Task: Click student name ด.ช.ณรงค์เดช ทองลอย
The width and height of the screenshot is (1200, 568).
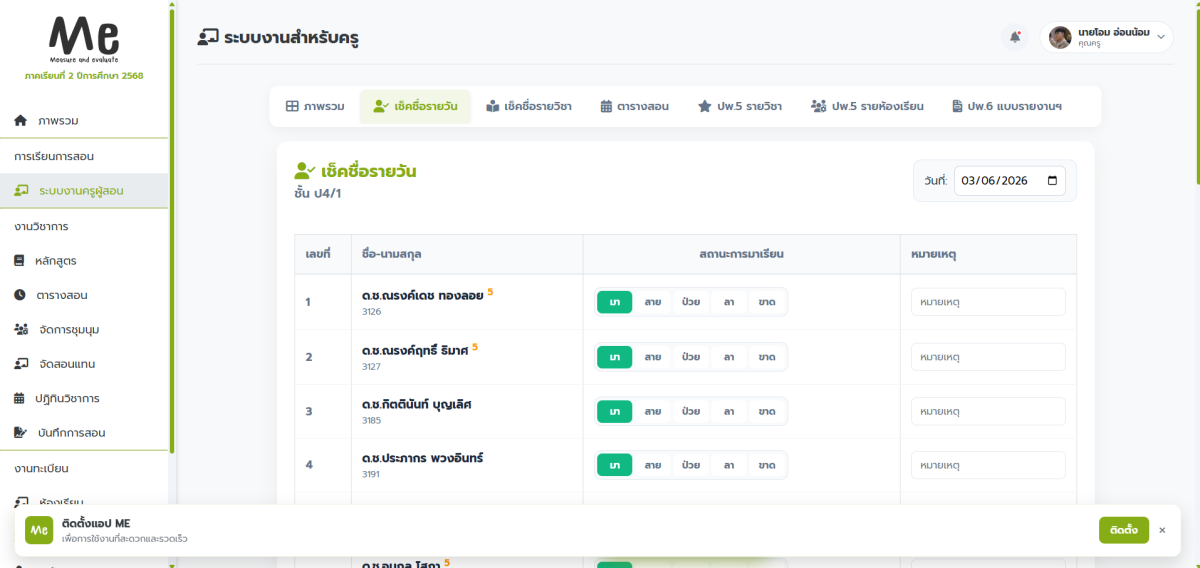Action: click(422, 296)
